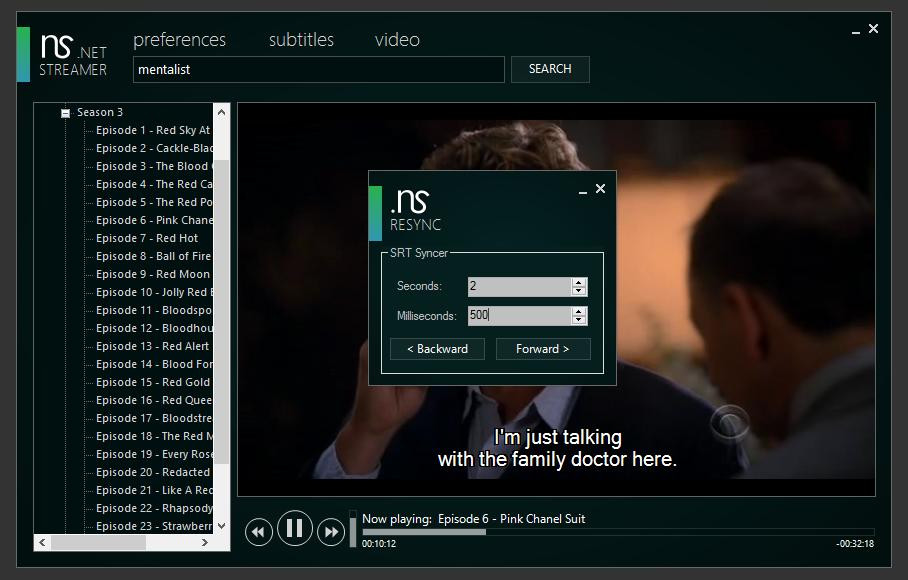Shift subtitles with < Backward button
The image size is (908, 580).
click(x=437, y=349)
